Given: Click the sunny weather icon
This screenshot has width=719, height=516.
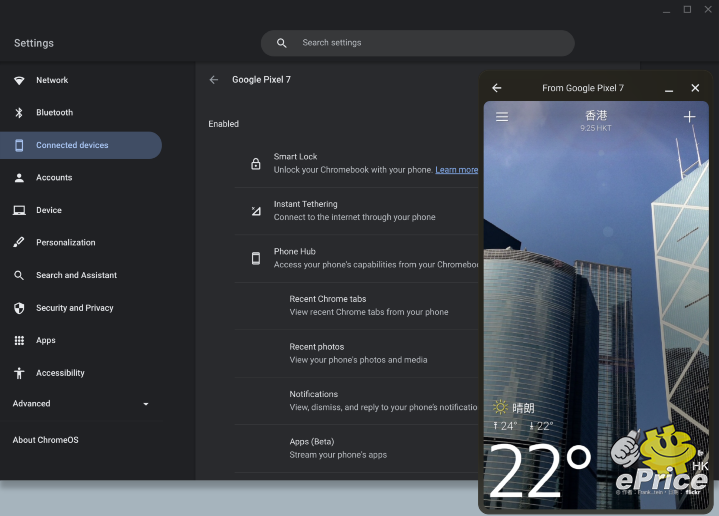Looking at the screenshot, I should [500, 407].
